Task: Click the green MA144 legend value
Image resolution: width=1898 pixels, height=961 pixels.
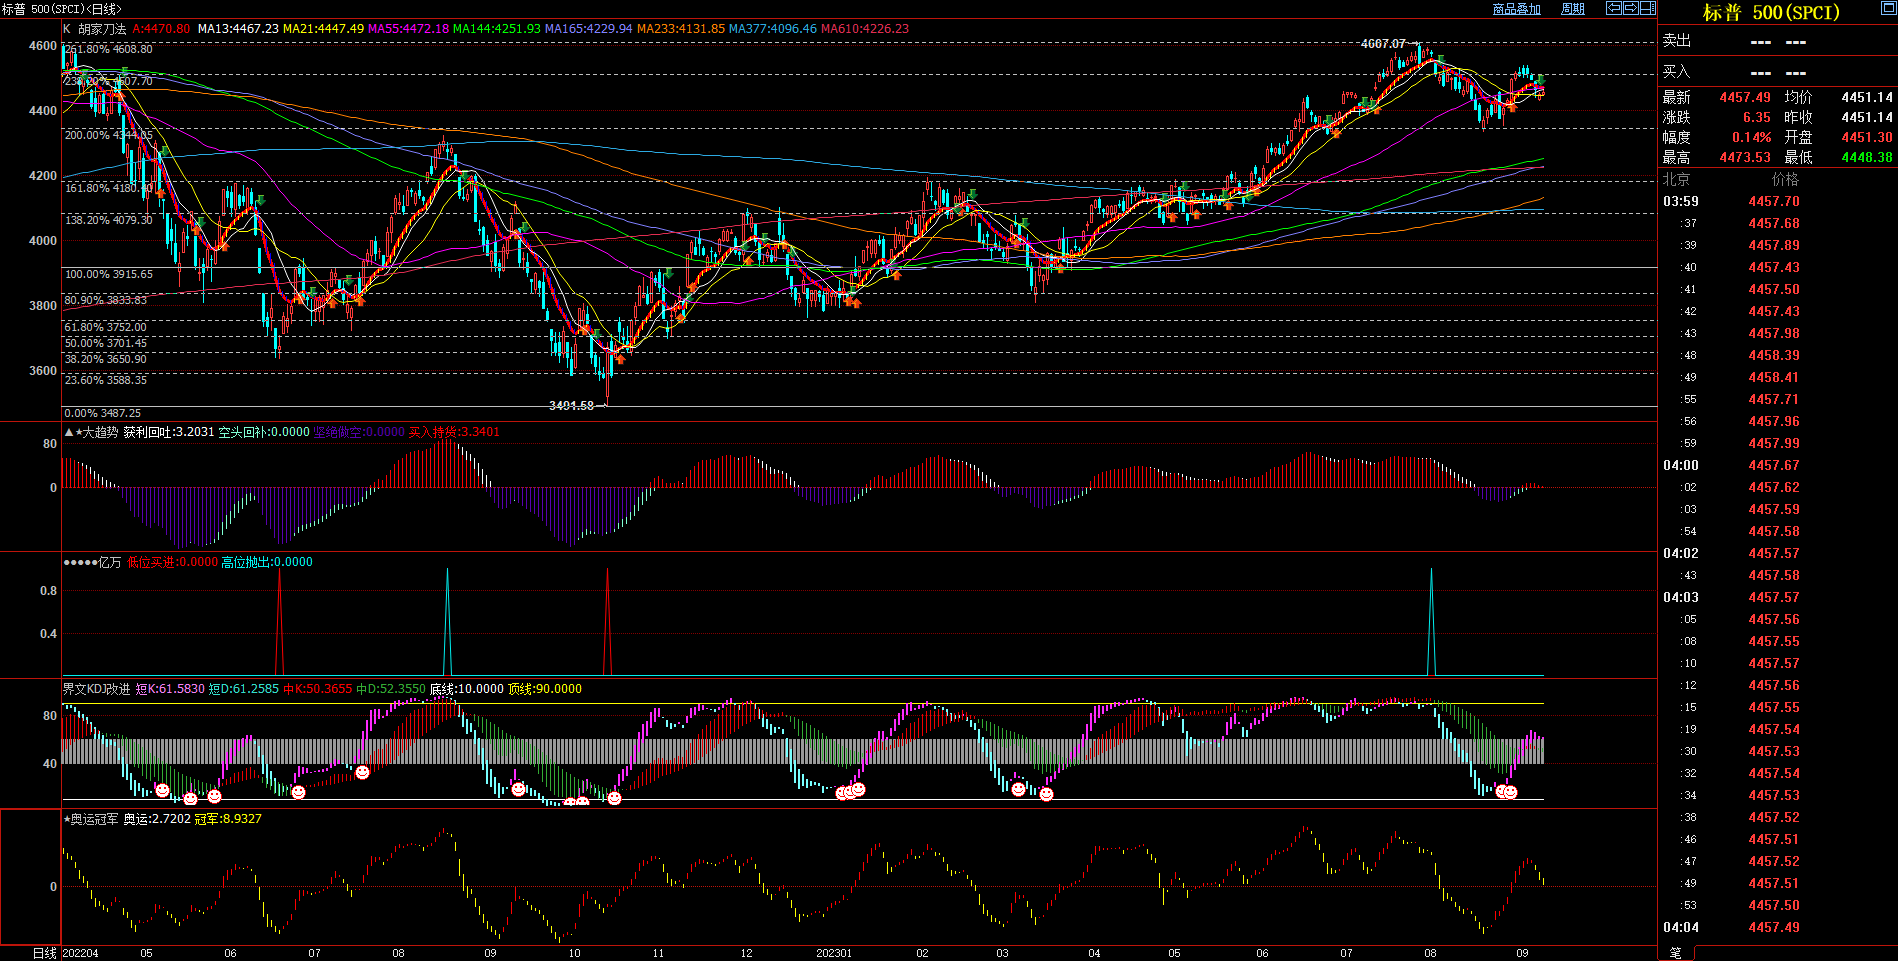Action: point(496,29)
